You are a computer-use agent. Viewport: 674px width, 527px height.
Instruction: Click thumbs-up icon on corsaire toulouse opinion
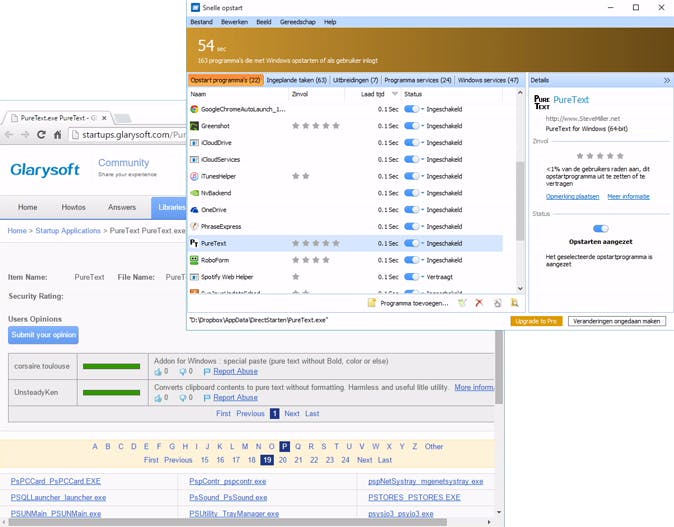click(x=158, y=371)
